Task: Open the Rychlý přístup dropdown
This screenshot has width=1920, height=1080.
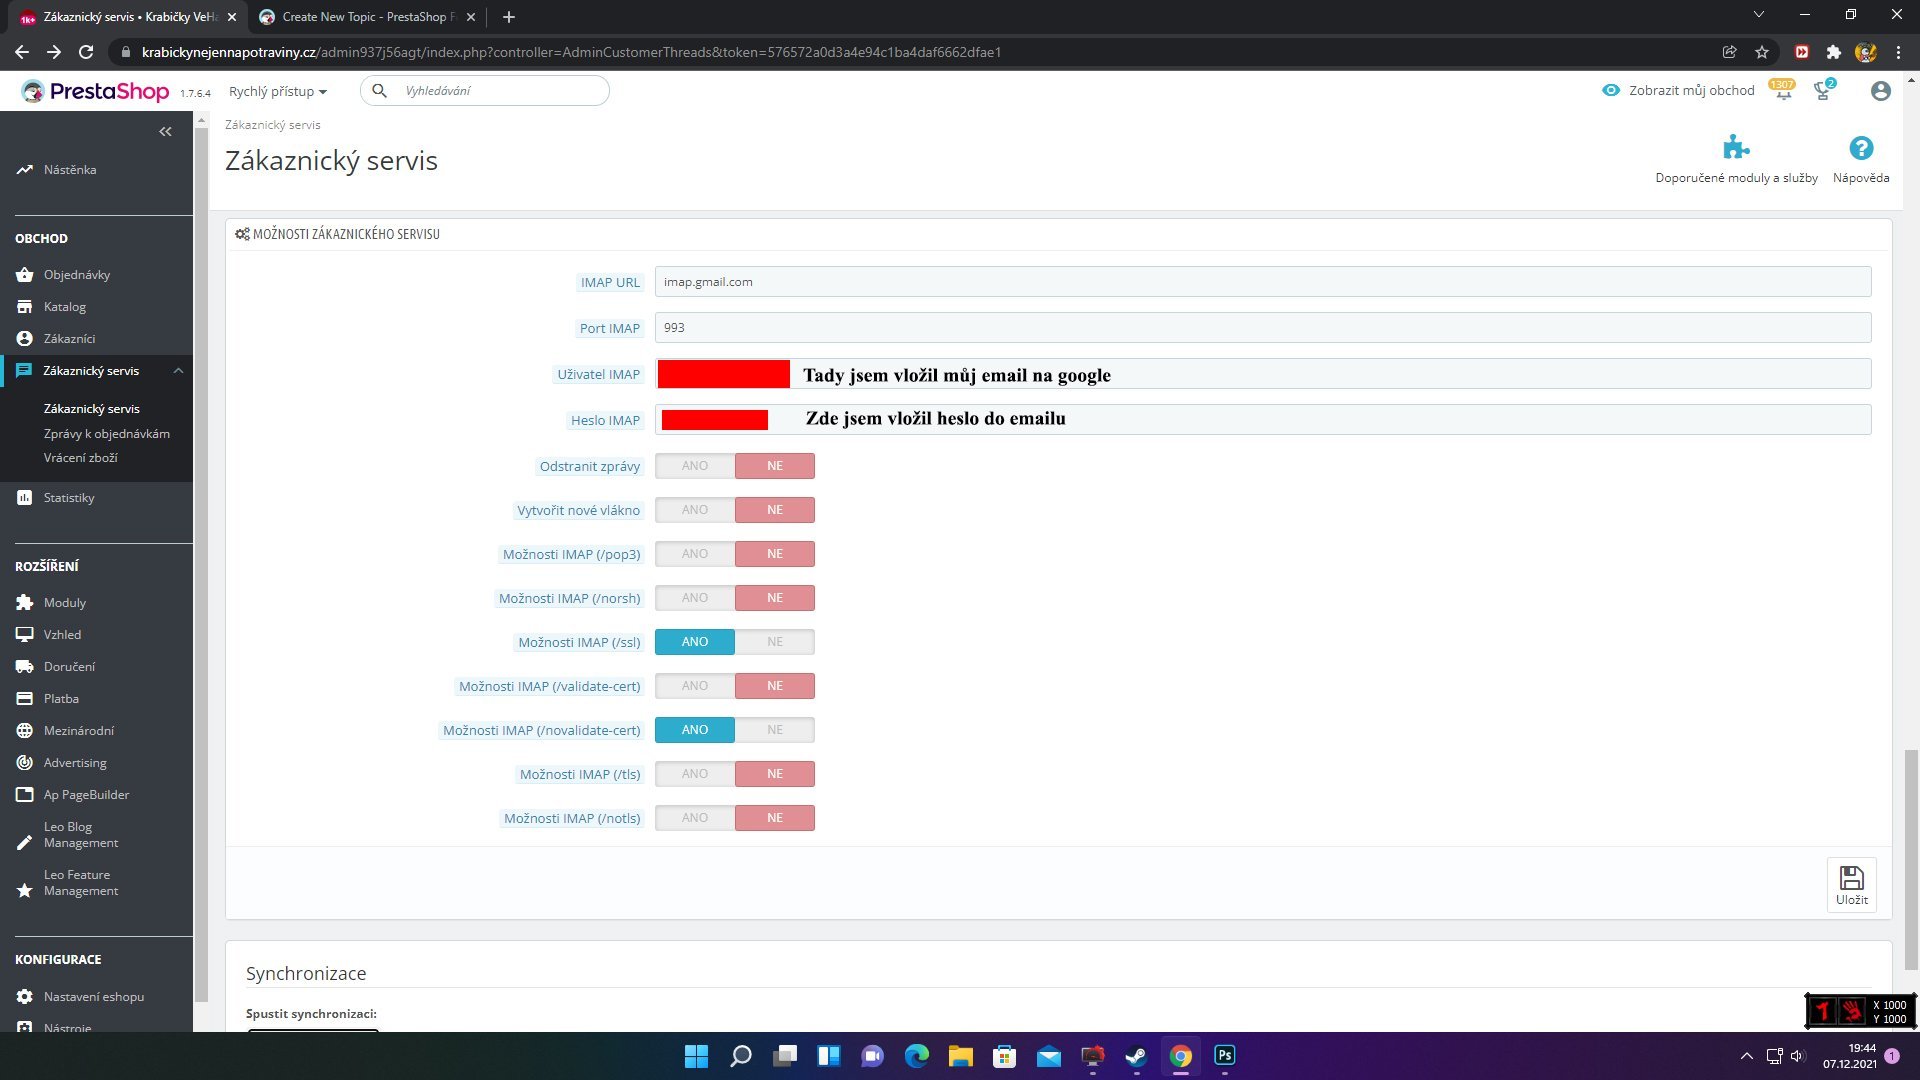Action: (x=278, y=91)
